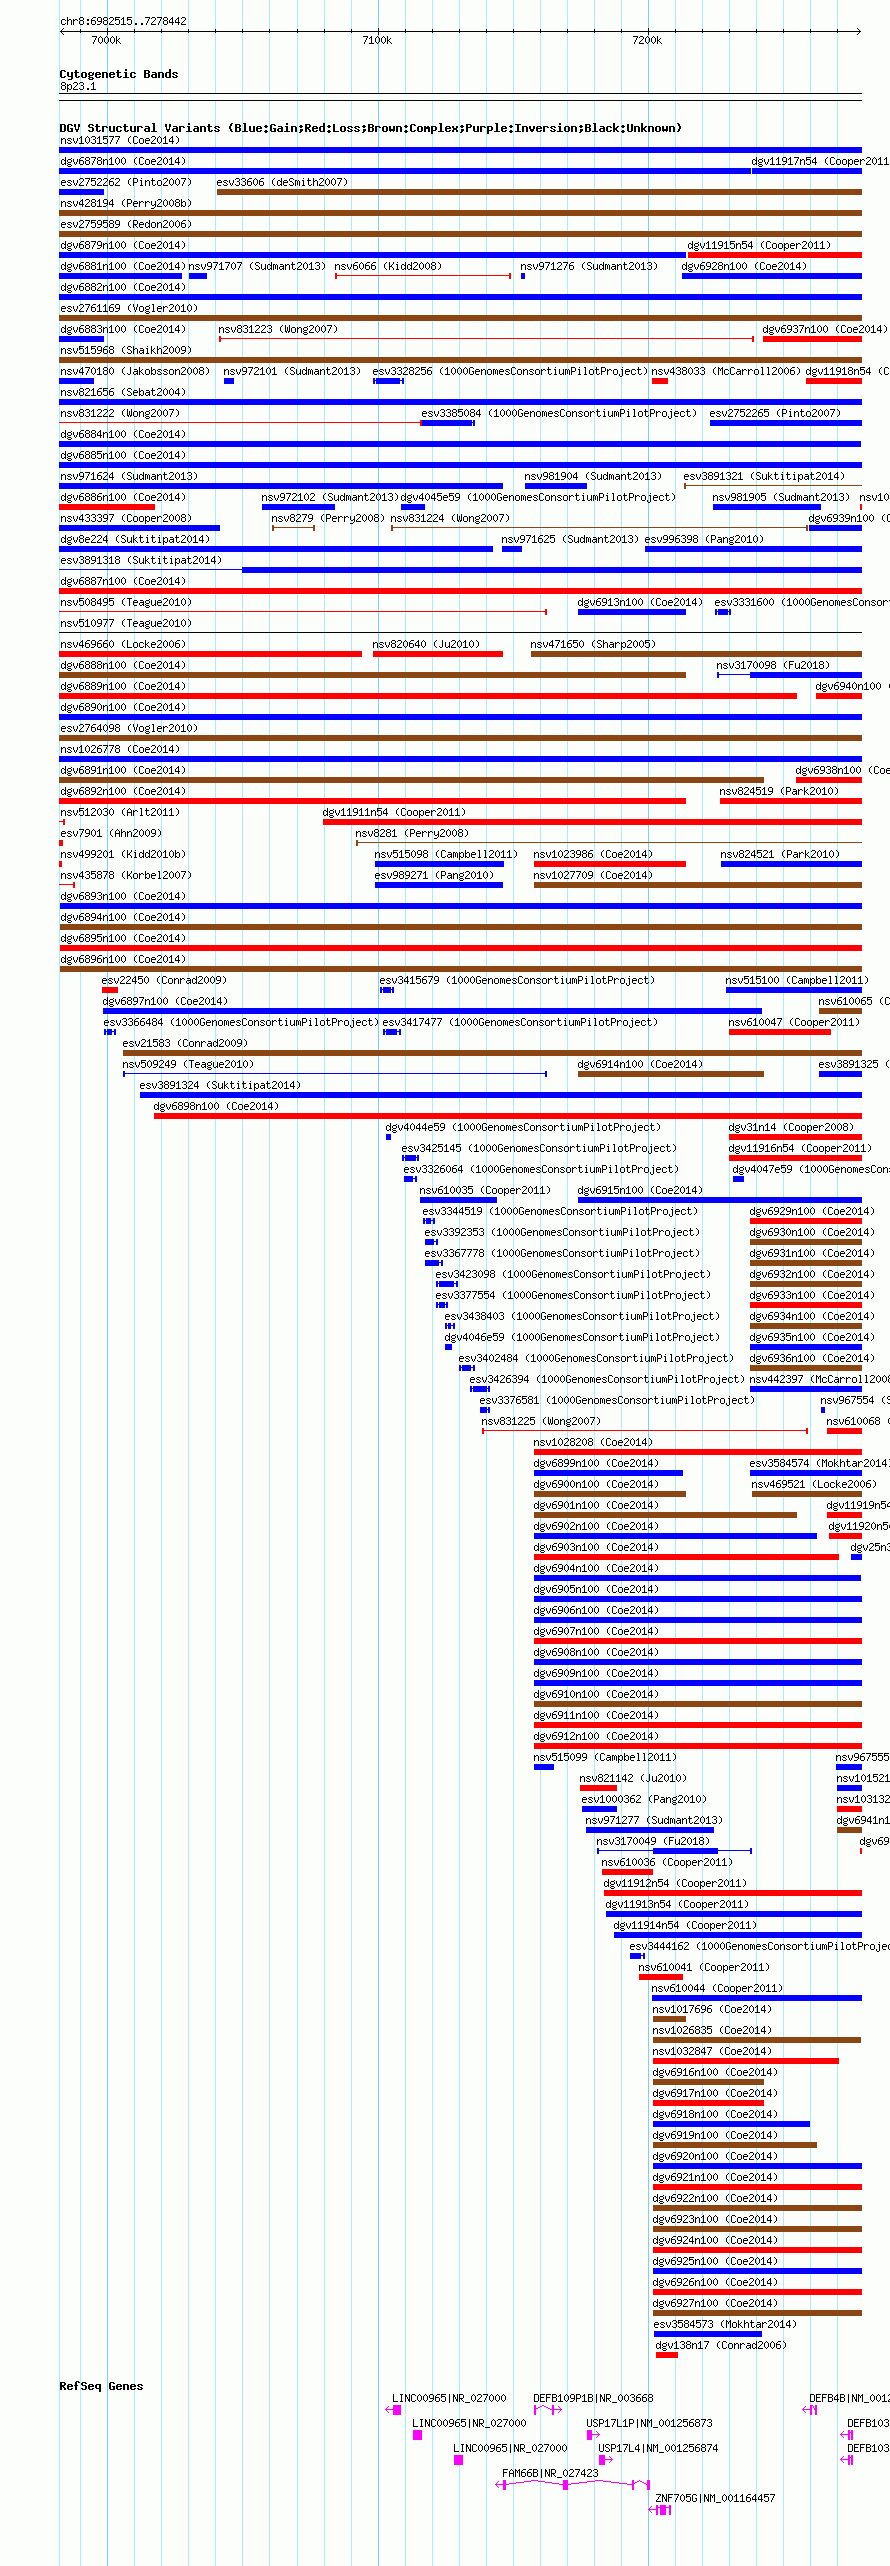
Task: Open variant esv2752262 (Pinto2007)
Action: tap(126, 182)
